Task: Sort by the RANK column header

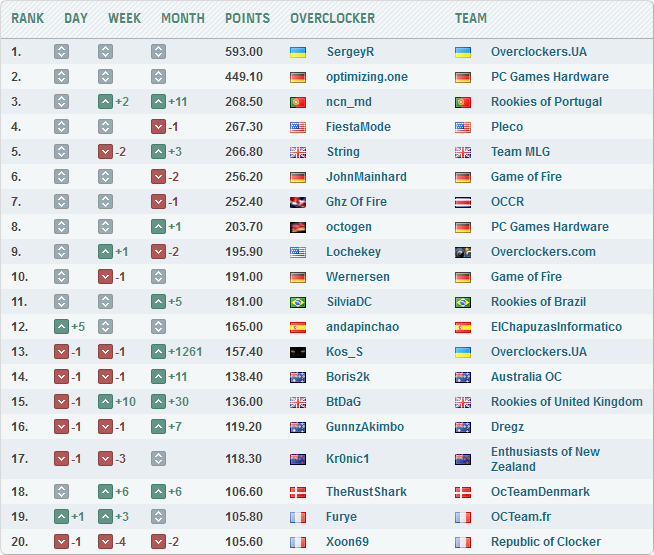Action: point(28,18)
